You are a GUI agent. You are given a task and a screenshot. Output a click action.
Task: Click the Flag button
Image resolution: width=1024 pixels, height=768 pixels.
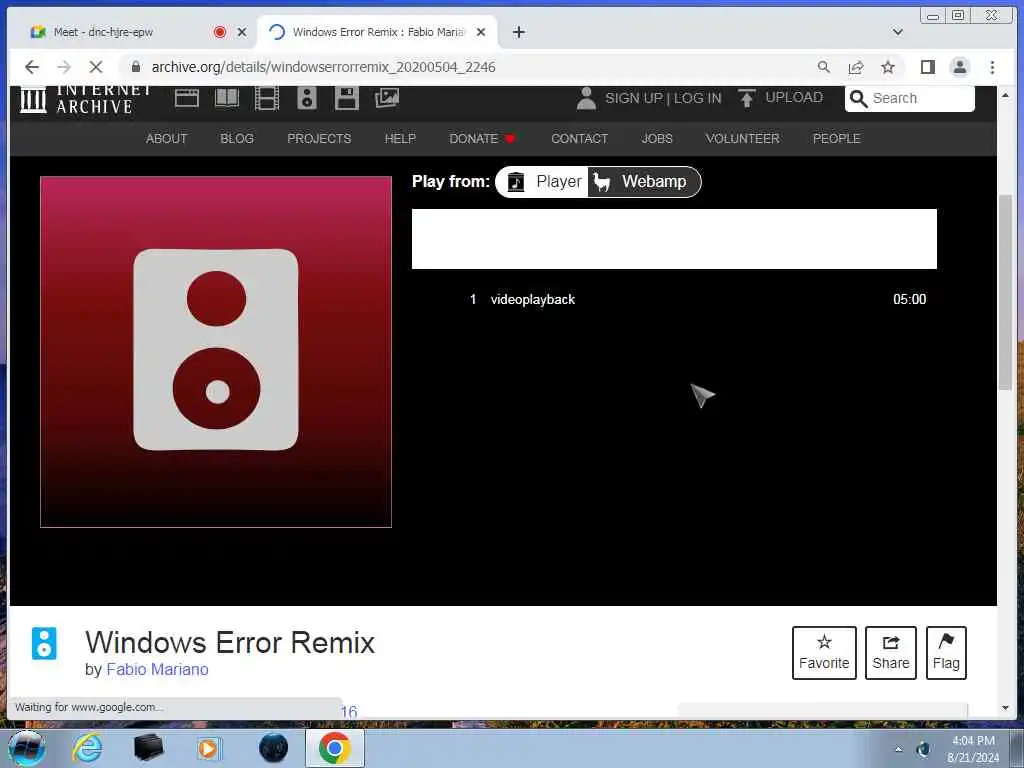coord(946,652)
